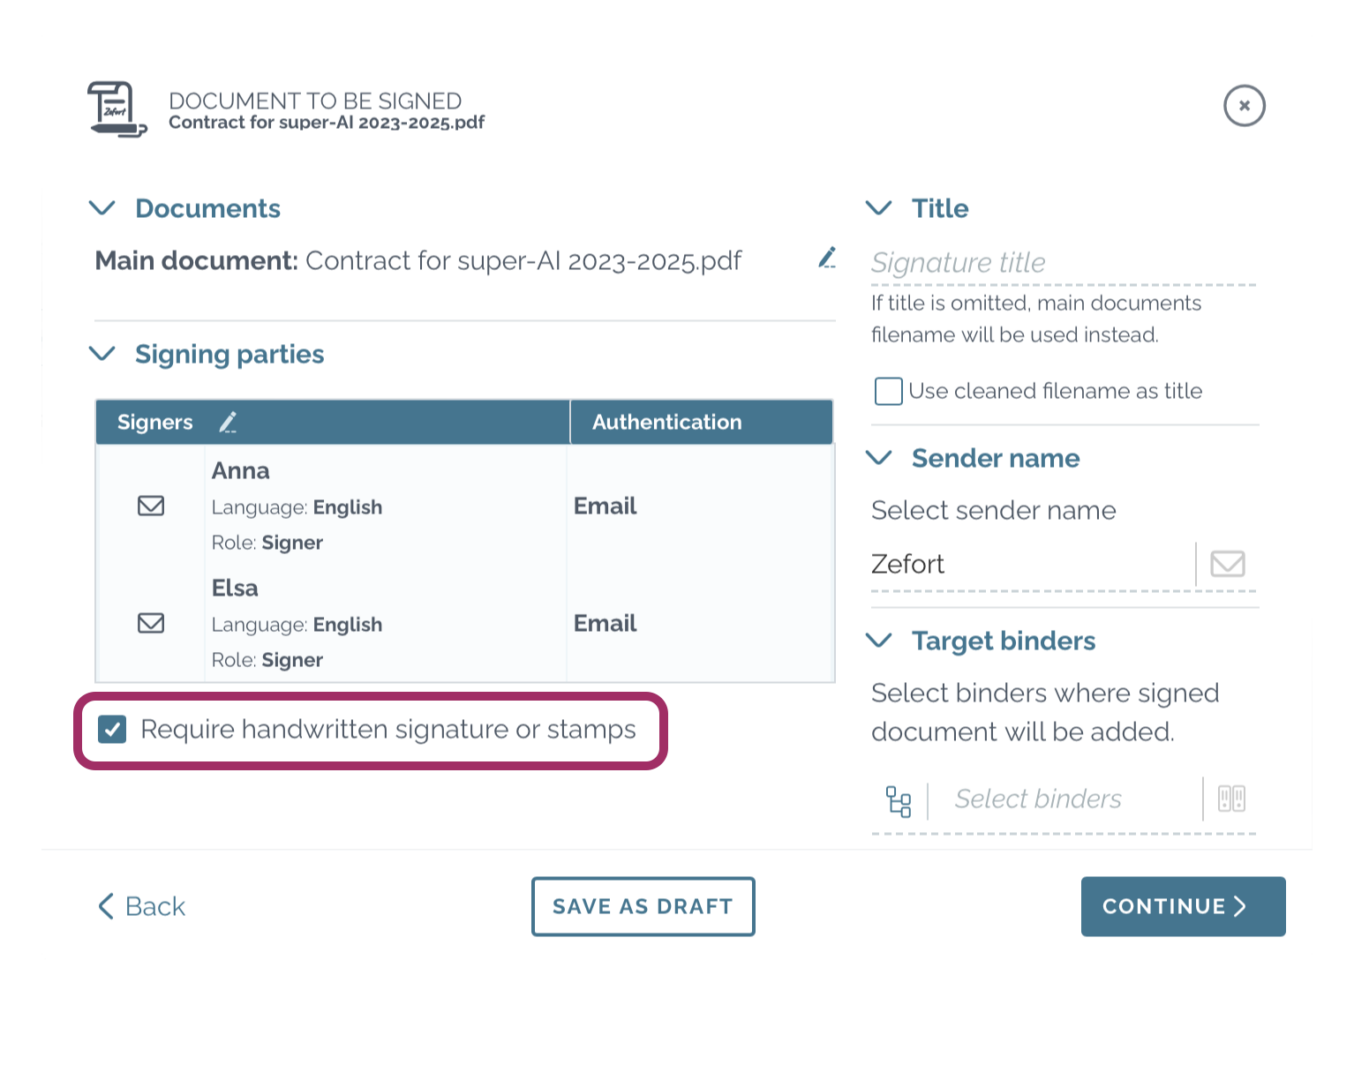
Task: Click the edit pencil beside Main document
Action: [x=827, y=259]
